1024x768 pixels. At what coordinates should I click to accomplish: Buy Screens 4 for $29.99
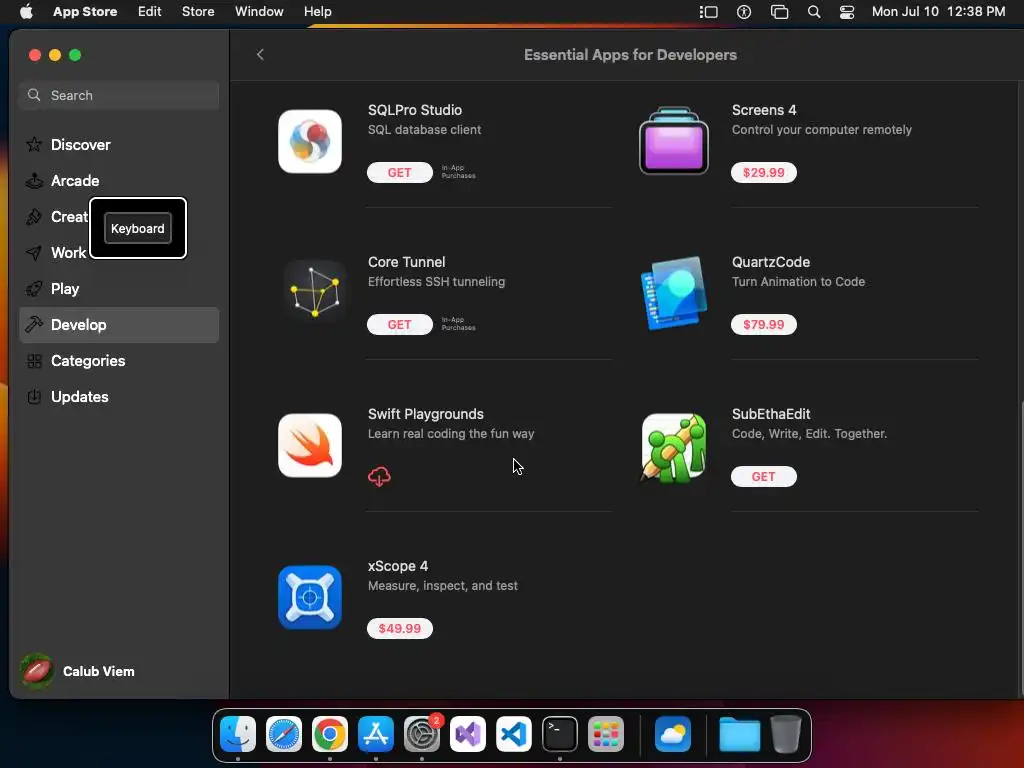[x=763, y=172]
